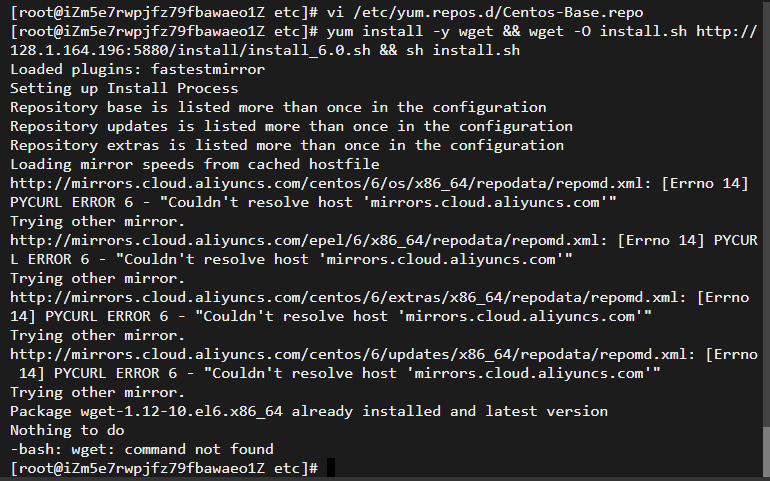Click the epel repodata repomd.xml URL
The image size is (770, 481).
coord(306,241)
